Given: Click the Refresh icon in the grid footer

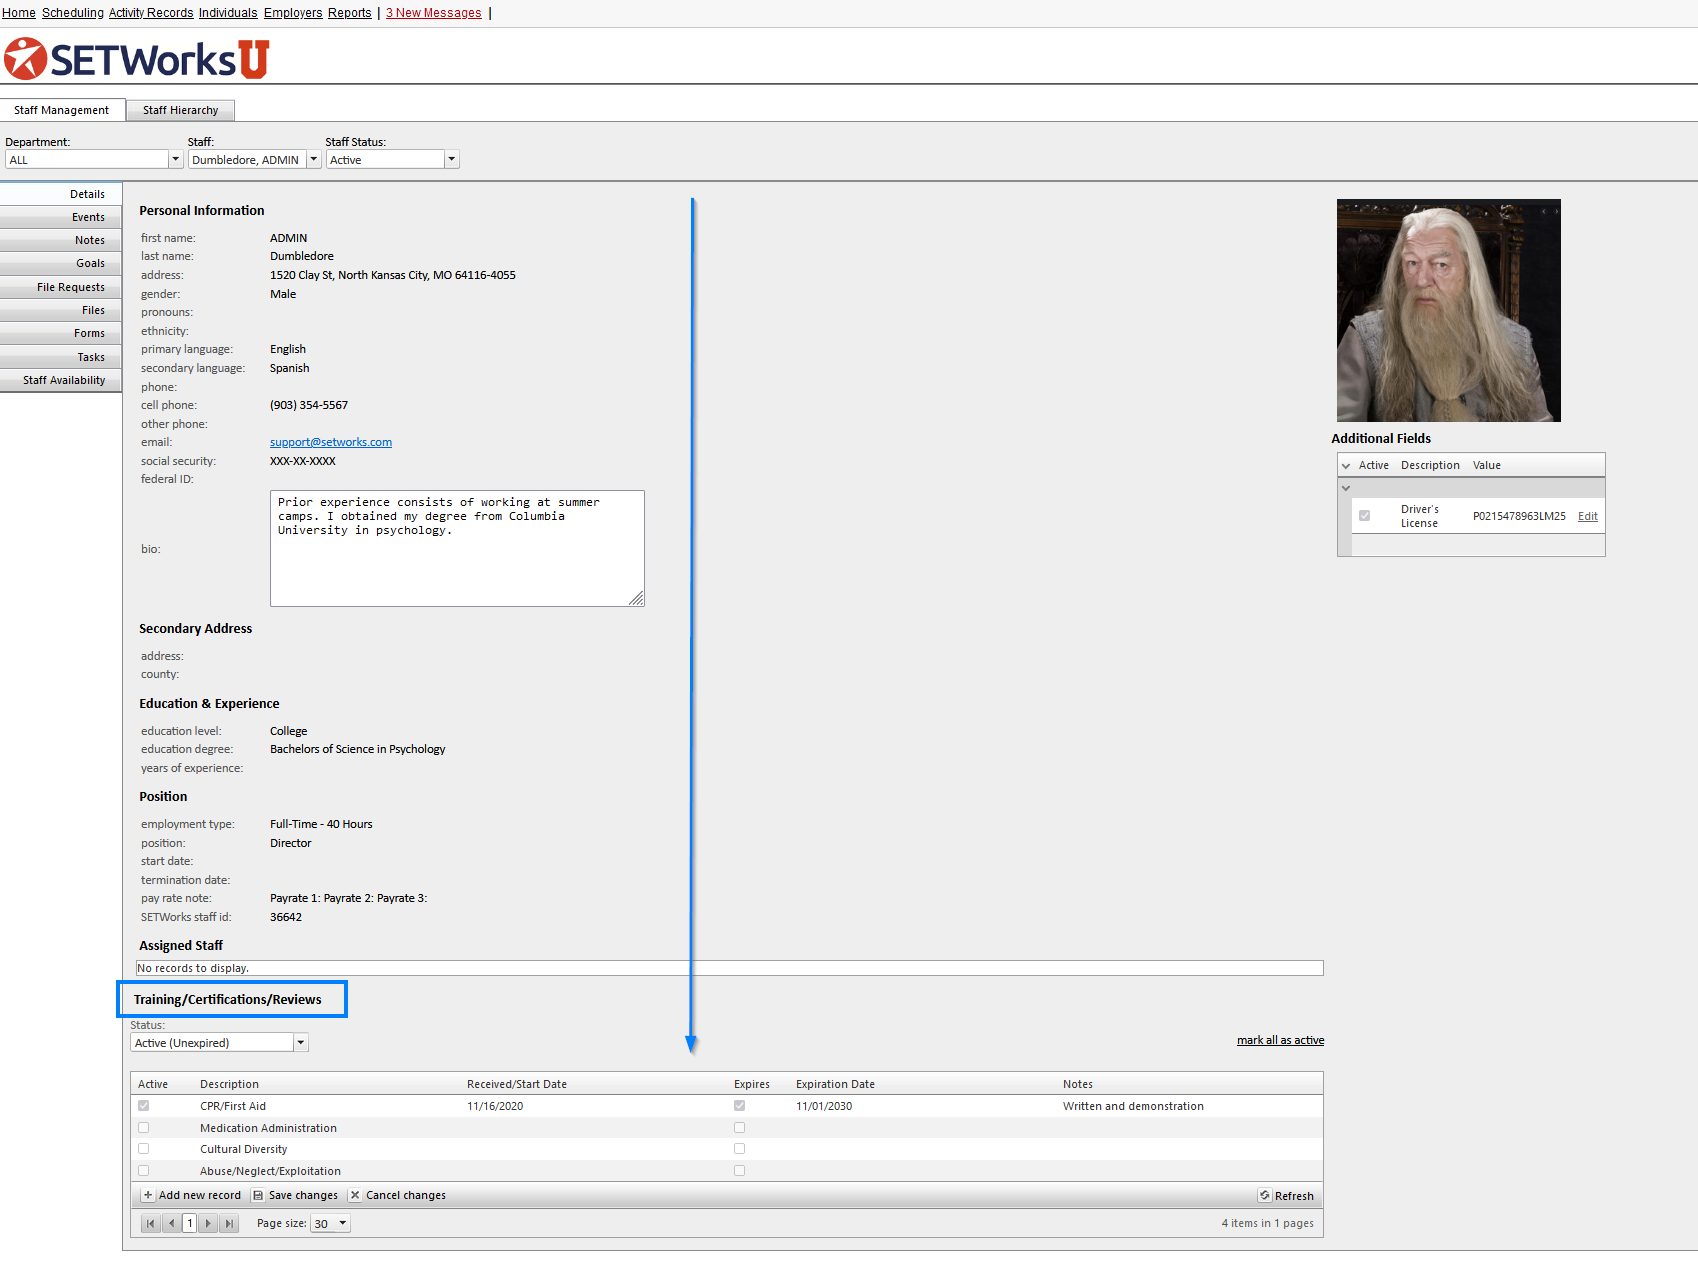Looking at the screenshot, I should click(1265, 1195).
